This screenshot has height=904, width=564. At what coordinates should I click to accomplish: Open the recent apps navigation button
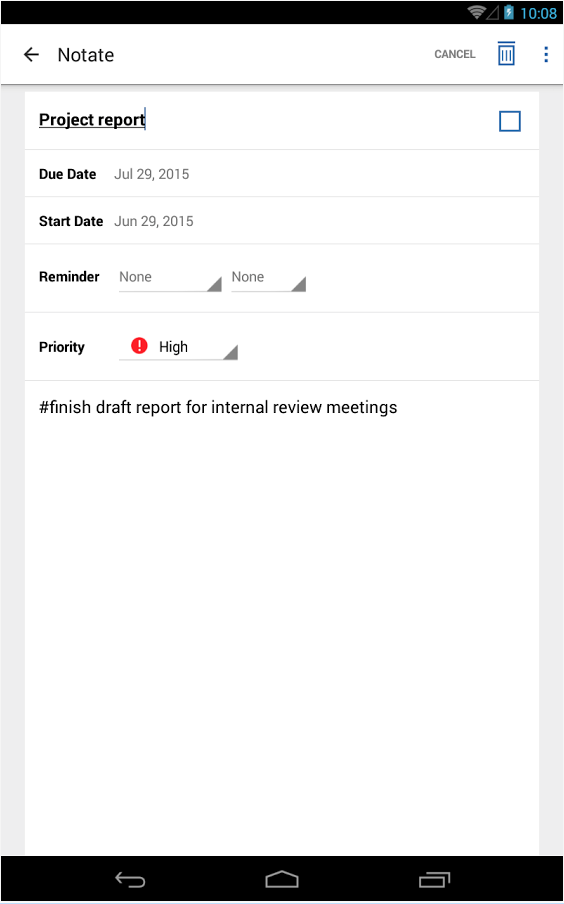[x=434, y=880]
